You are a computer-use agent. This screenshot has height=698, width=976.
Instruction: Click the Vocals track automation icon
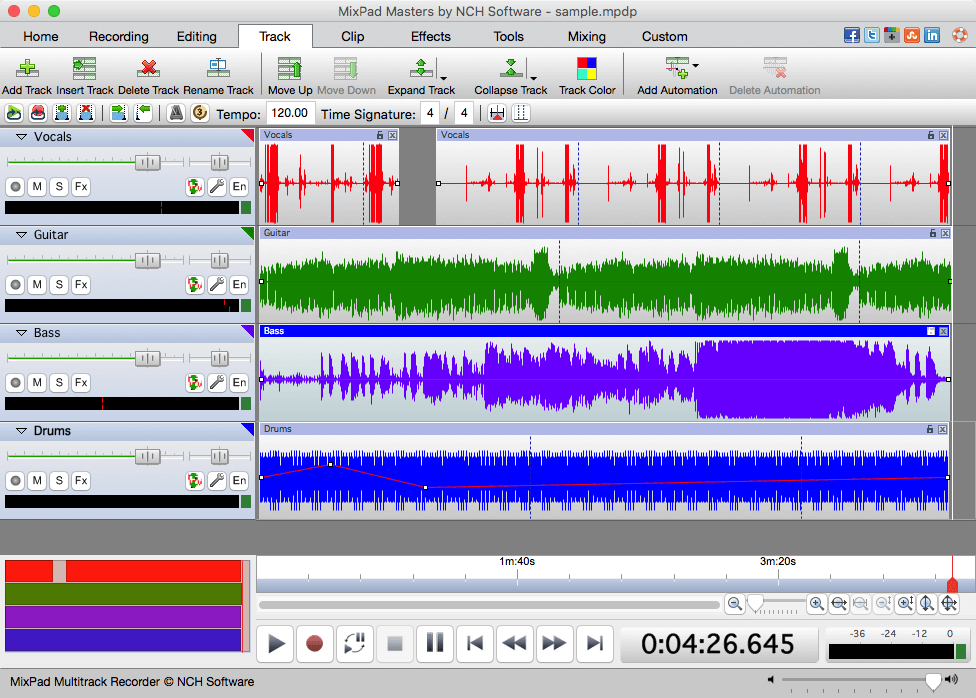195,186
